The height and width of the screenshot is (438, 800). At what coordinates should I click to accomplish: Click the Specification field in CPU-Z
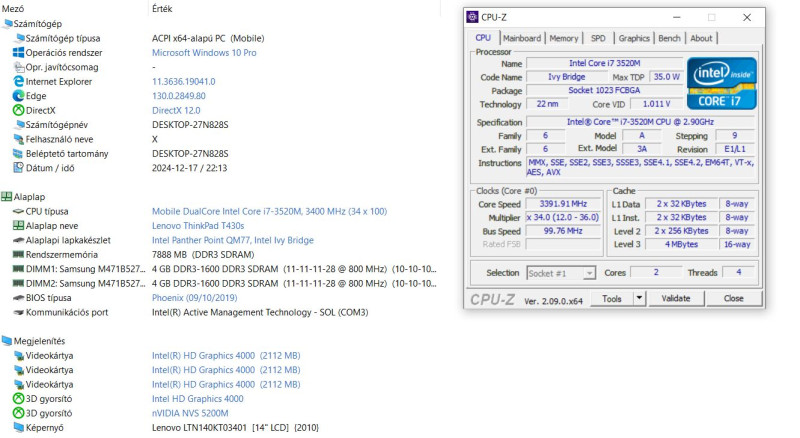(640, 122)
